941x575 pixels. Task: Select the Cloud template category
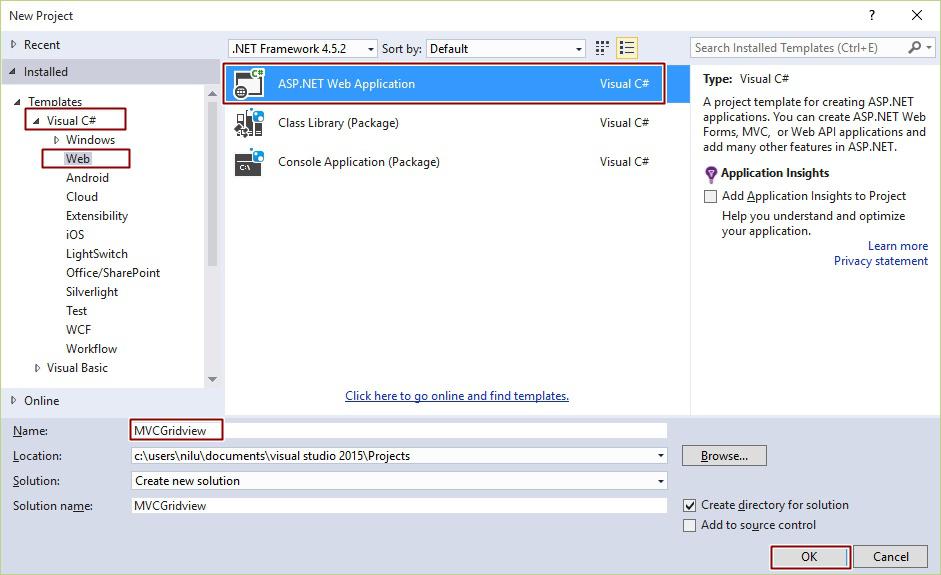pos(82,197)
